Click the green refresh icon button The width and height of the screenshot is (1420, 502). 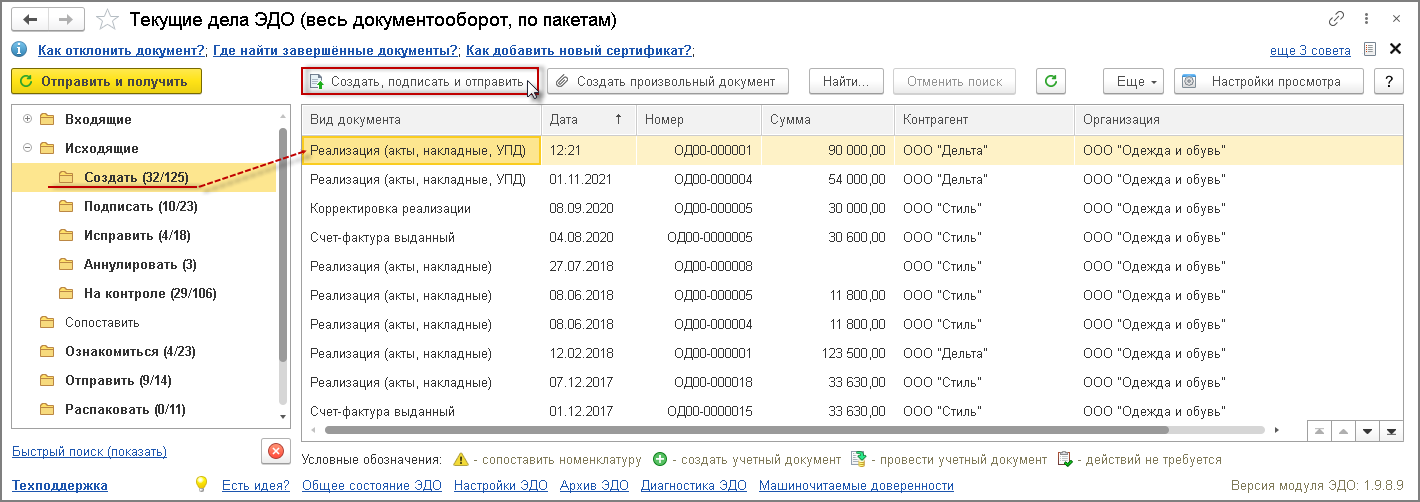(x=1050, y=81)
